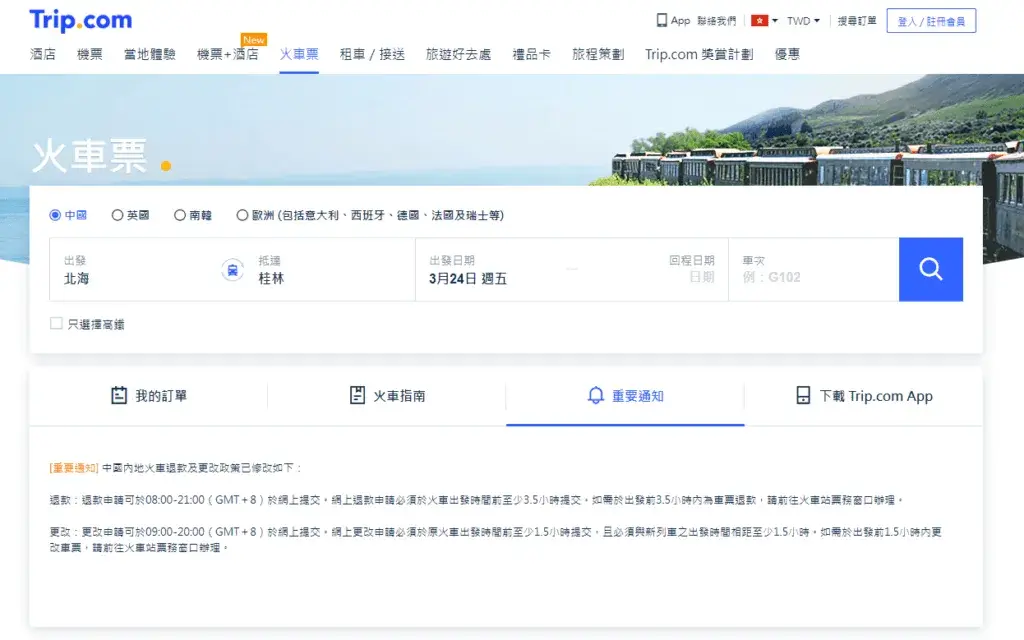The width and height of the screenshot is (1024, 640).
Task: Click the guide icon beside 火車指南
Action: tap(357, 395)
